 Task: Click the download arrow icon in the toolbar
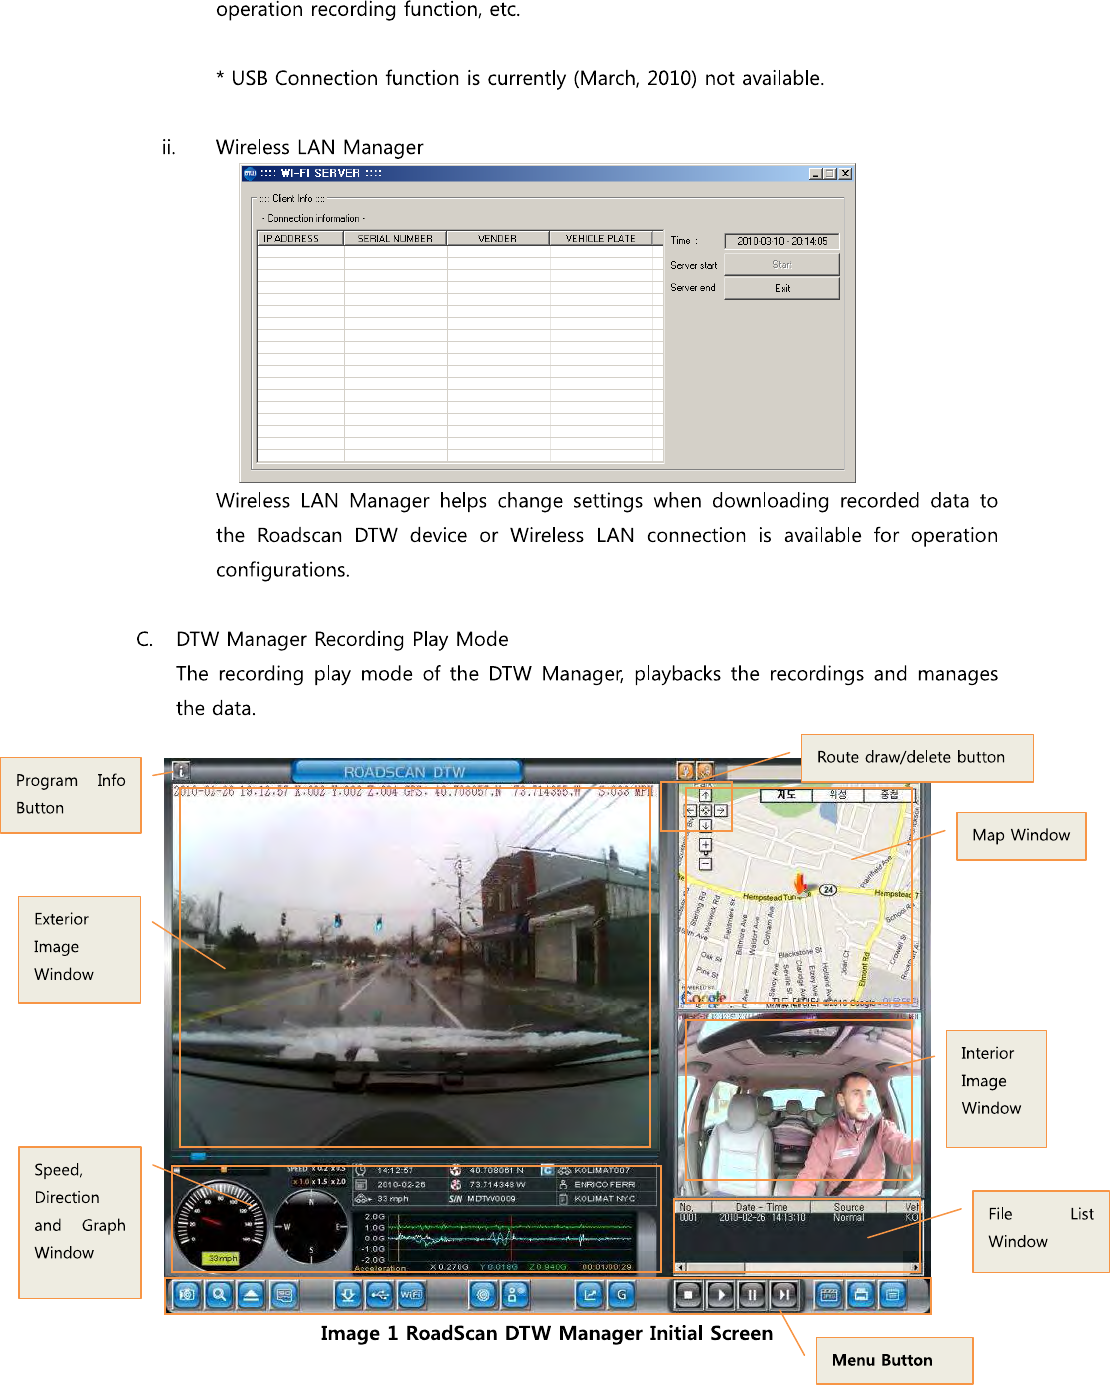point(348,1295)
